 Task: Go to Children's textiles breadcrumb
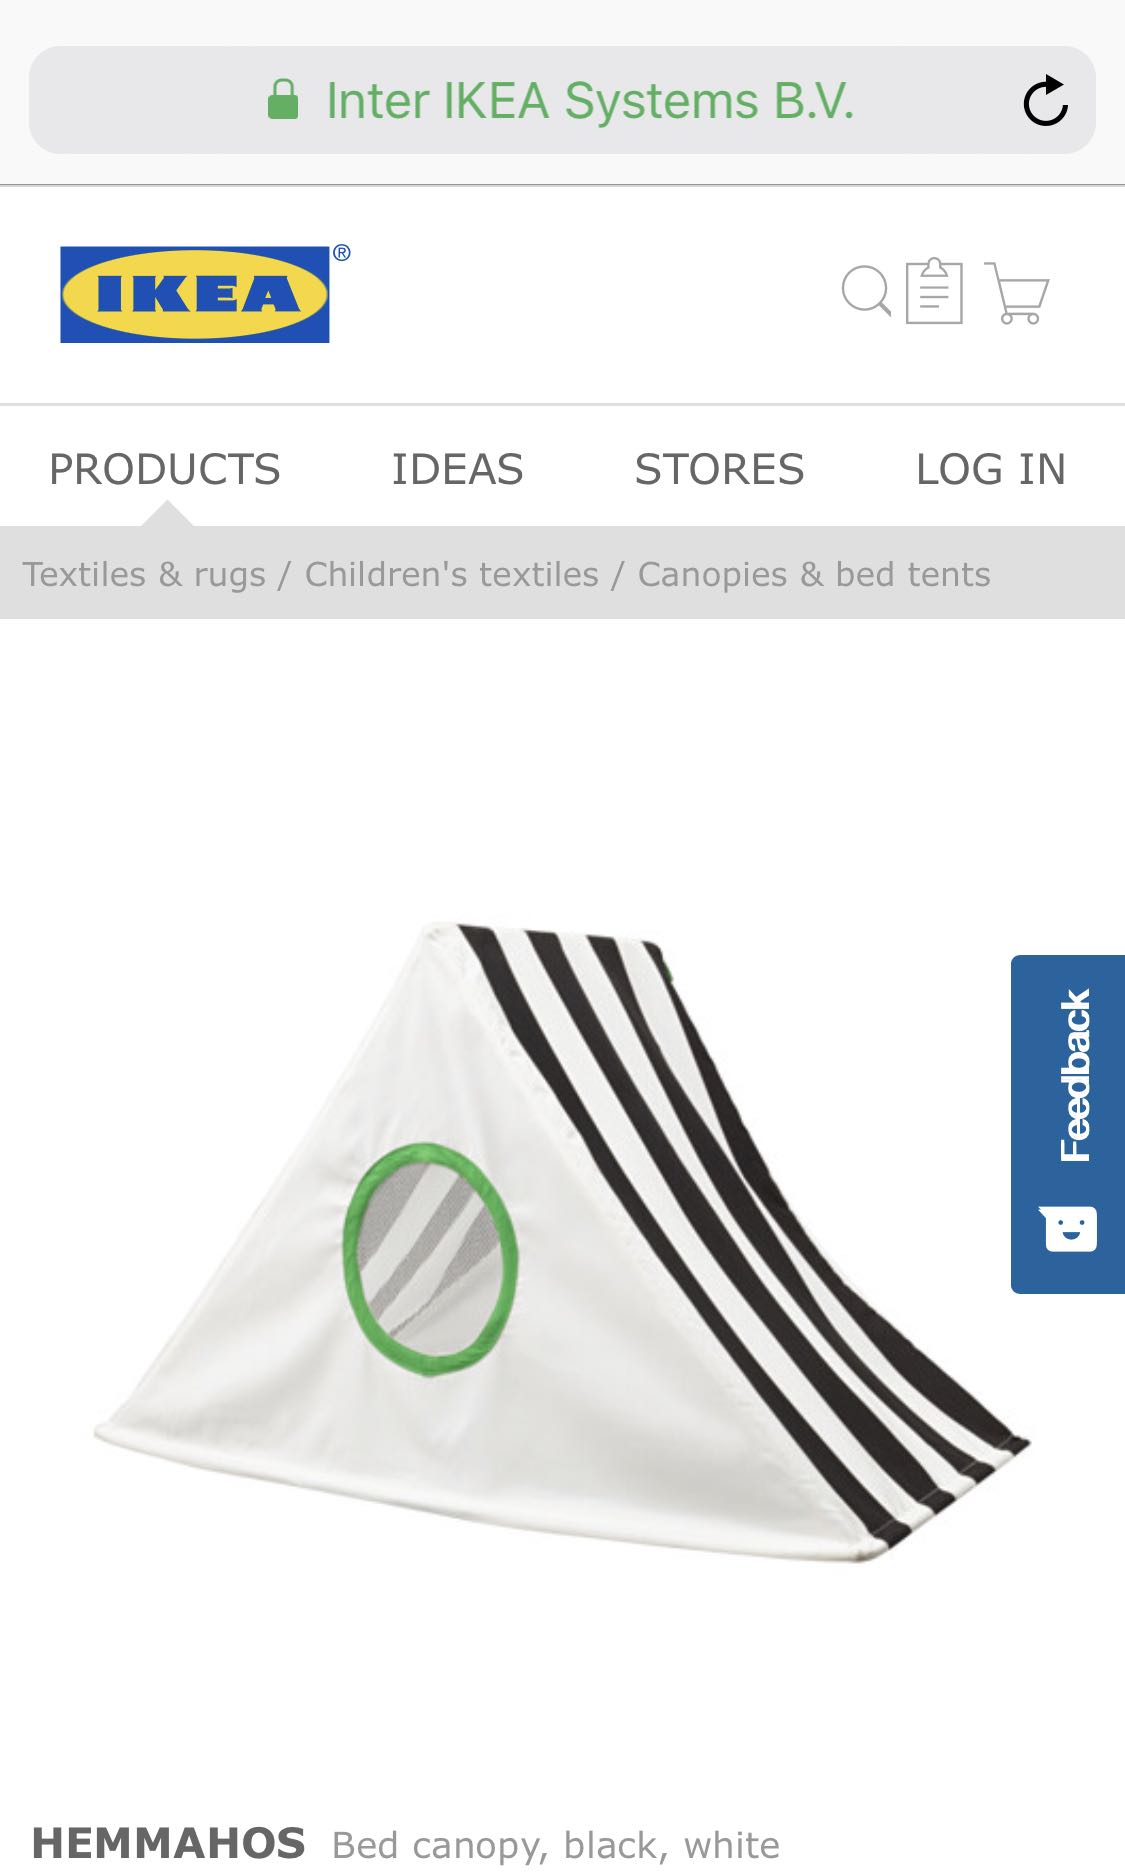(452, 574)
